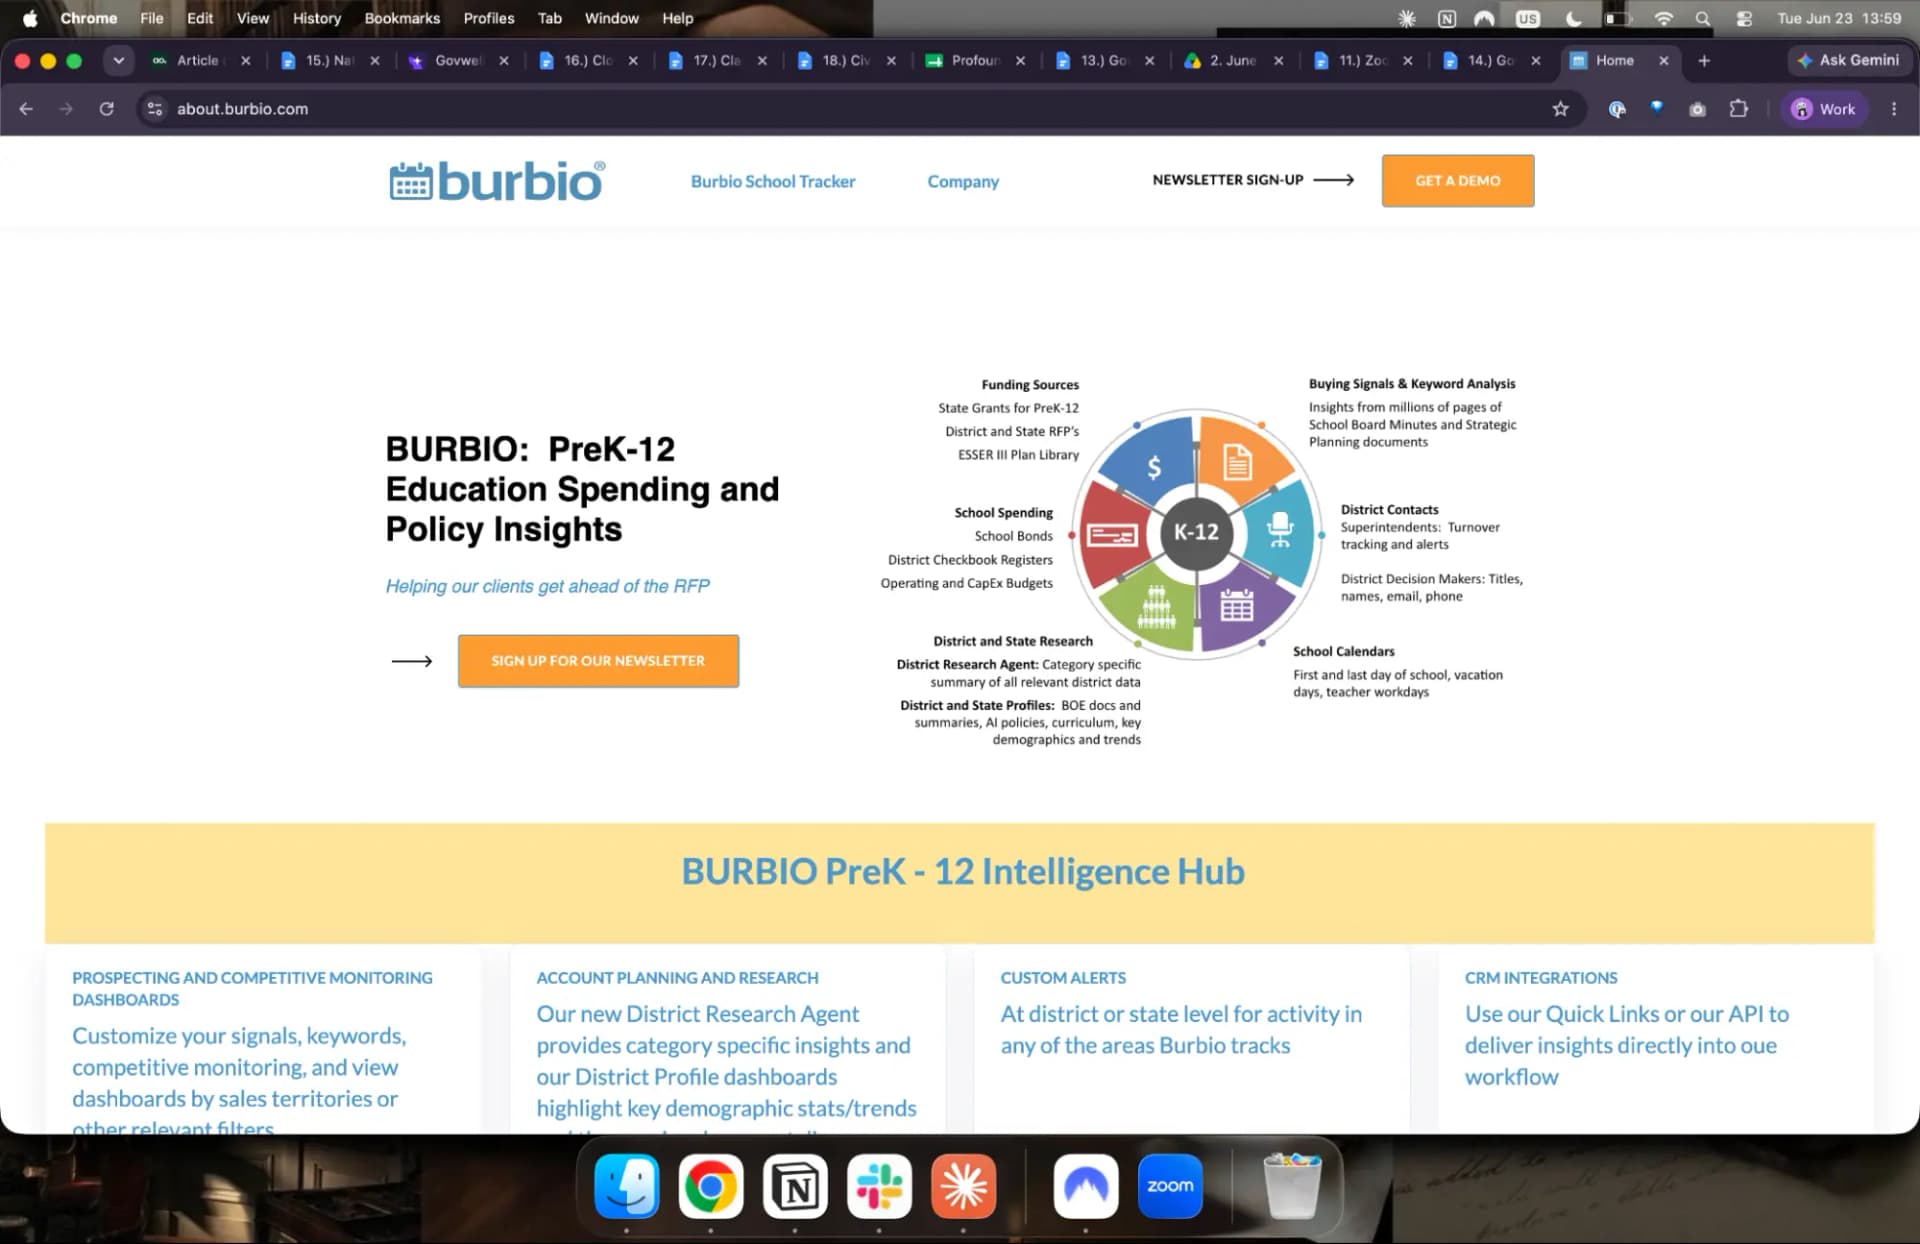Screen dimensions: 1920x1244
Task: Click the date and time in menu bar
Action: [1839, 18]
